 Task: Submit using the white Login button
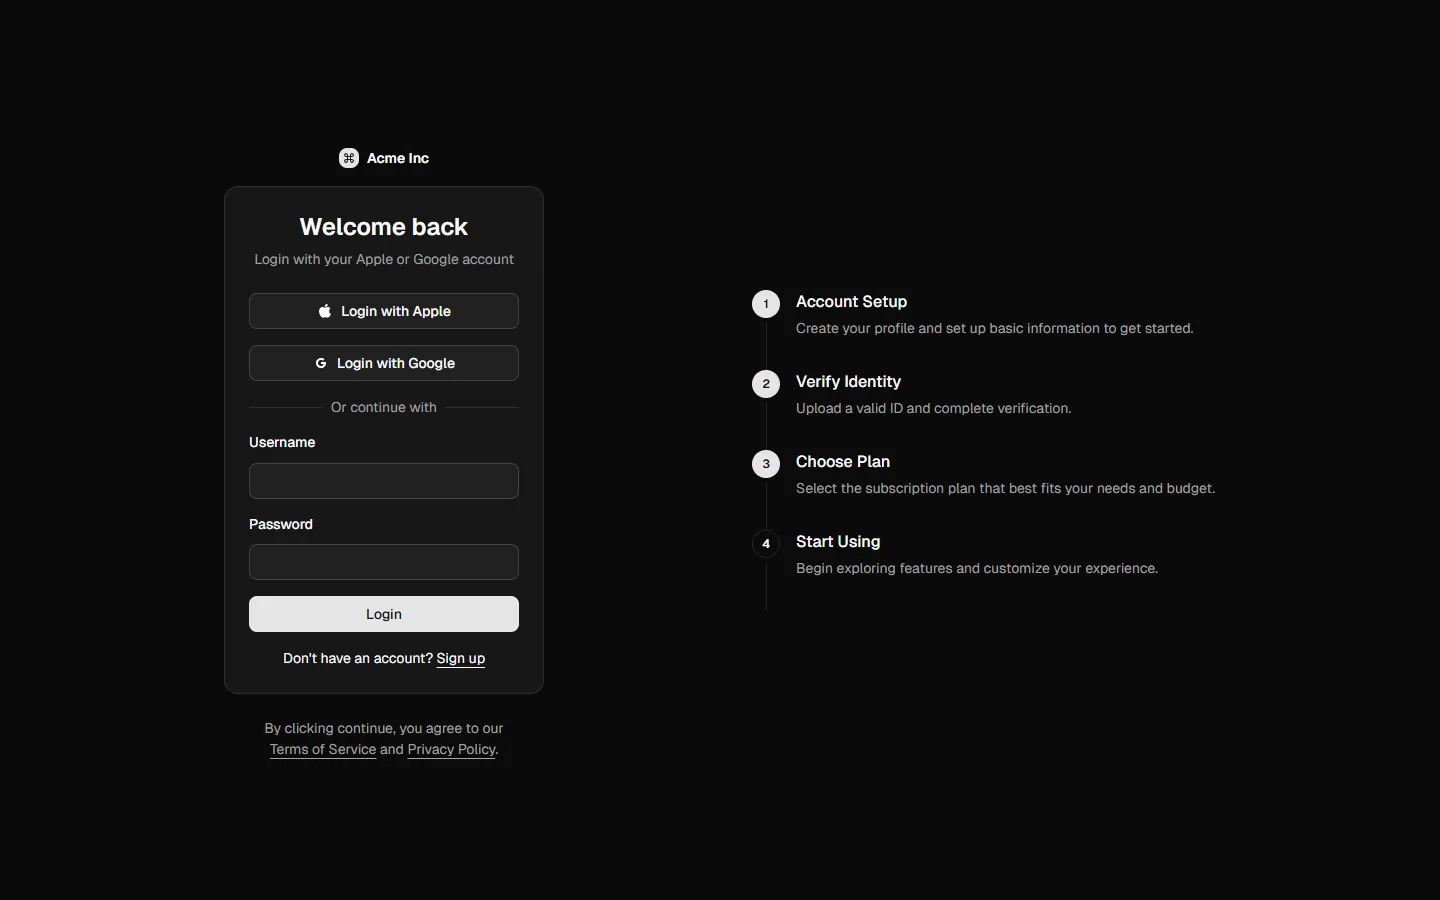pyautogui.click(x=384, y=614)
